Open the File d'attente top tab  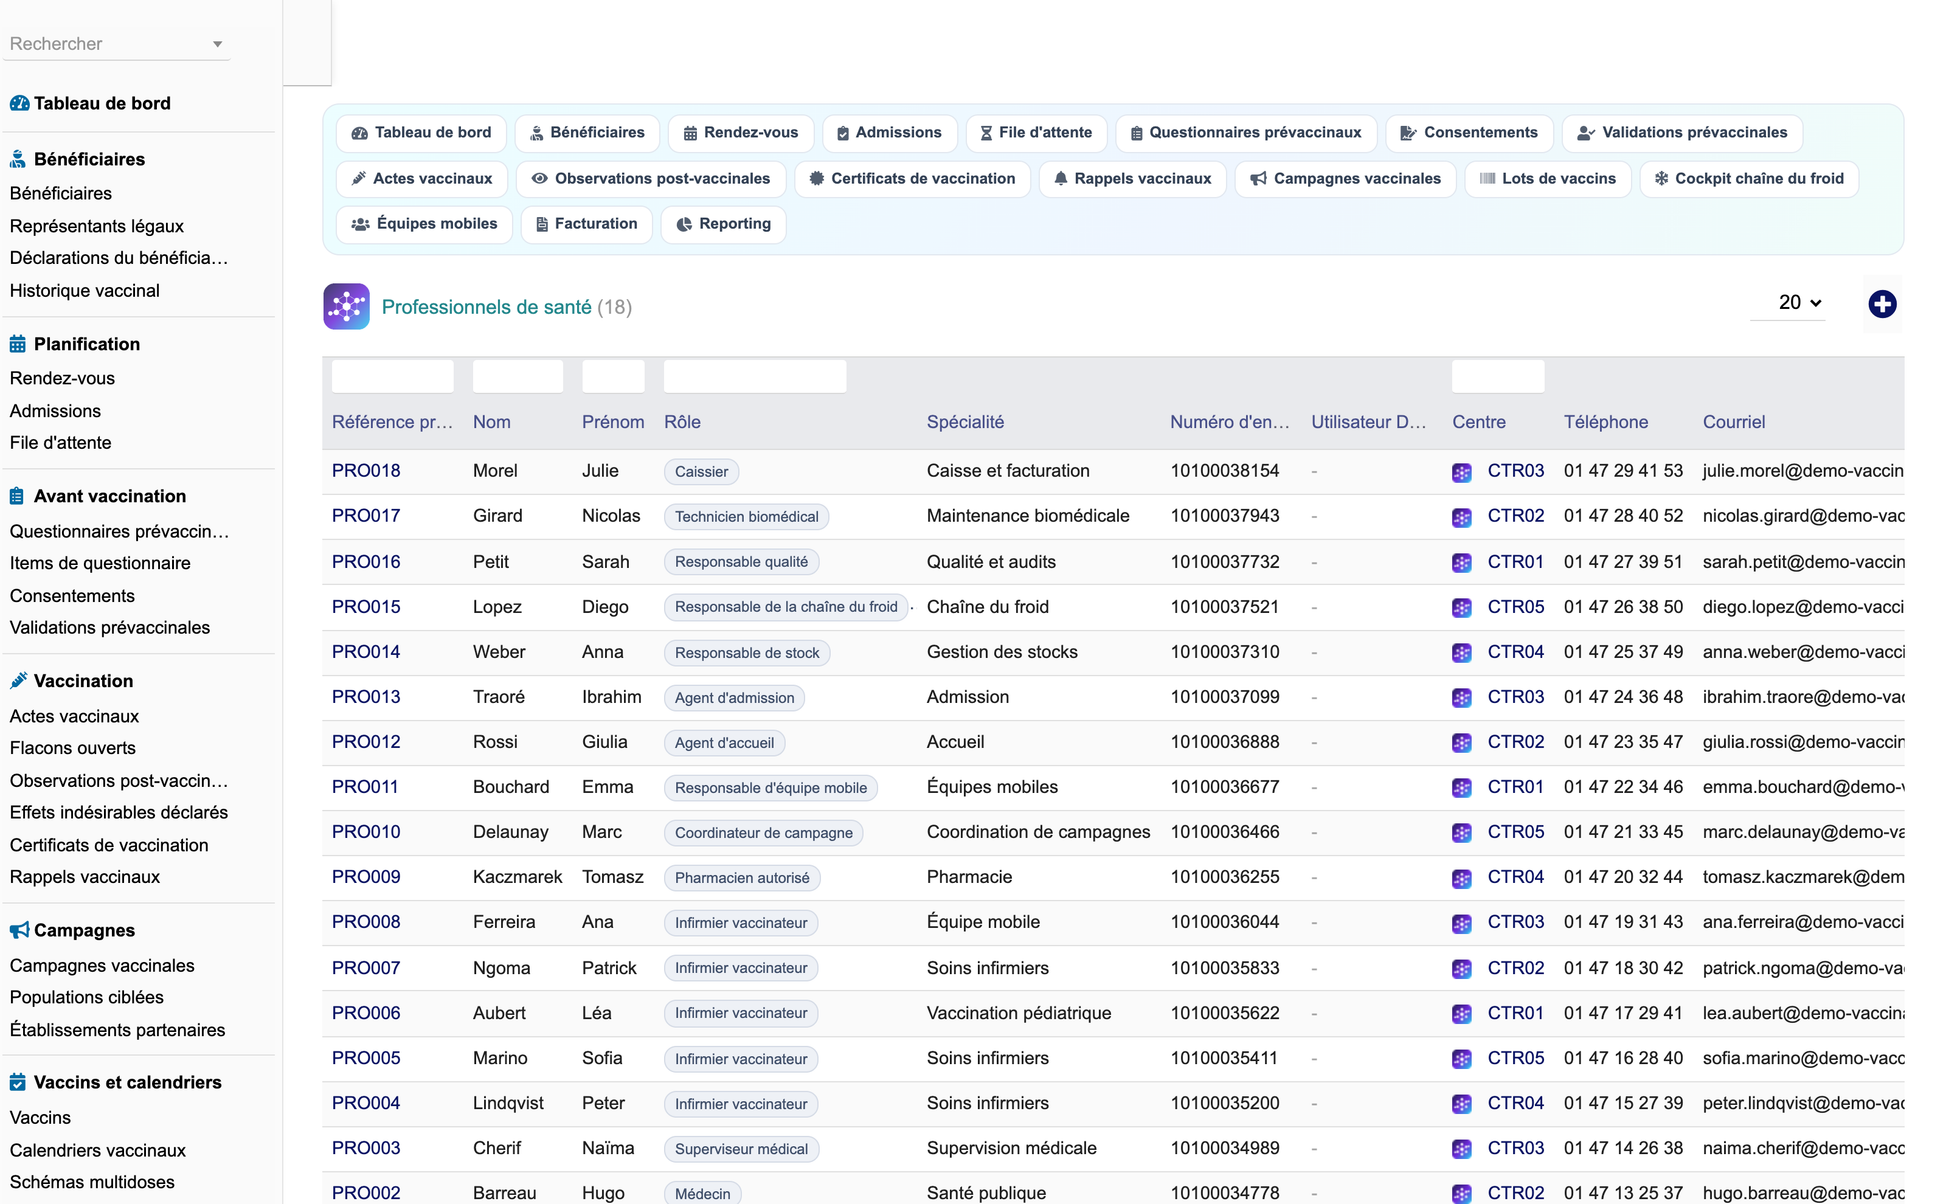tap(1035, 133)
